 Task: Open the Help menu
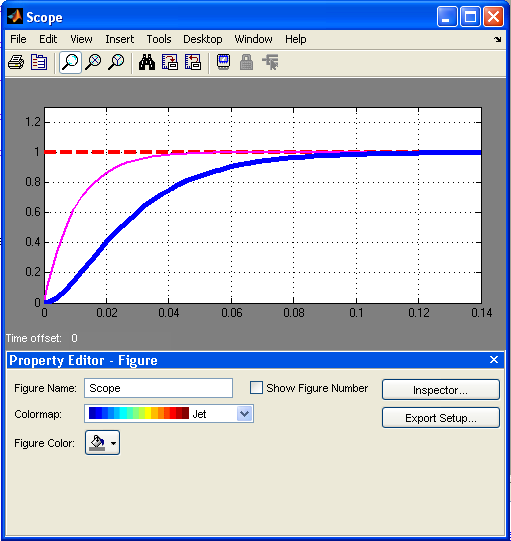[296, 39]
